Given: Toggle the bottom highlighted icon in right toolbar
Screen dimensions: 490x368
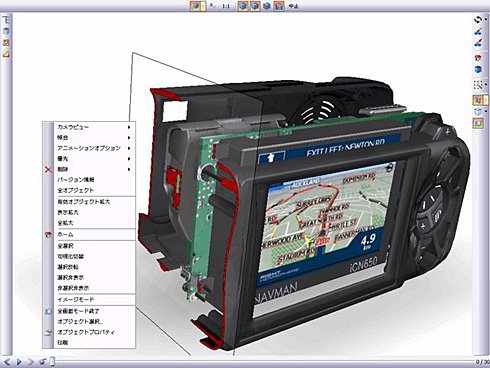Looking at the screenshot, I should pos(478,123).
